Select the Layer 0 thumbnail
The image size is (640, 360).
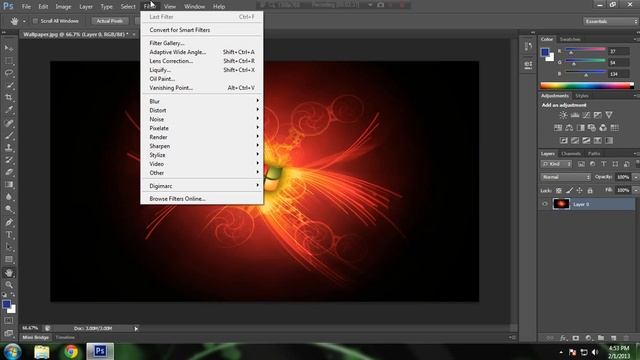pyautogui.click(x=561, y=204)
